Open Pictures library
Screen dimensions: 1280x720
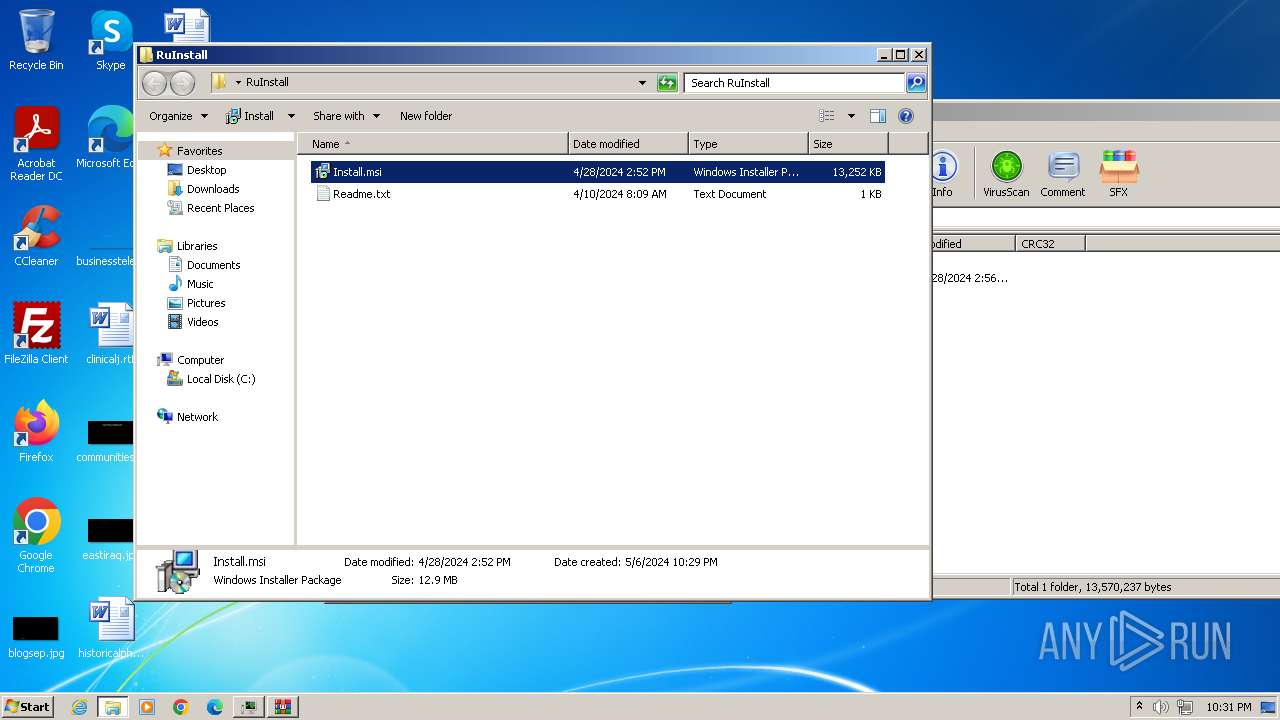pyautogui.click(x=206, y=303)
